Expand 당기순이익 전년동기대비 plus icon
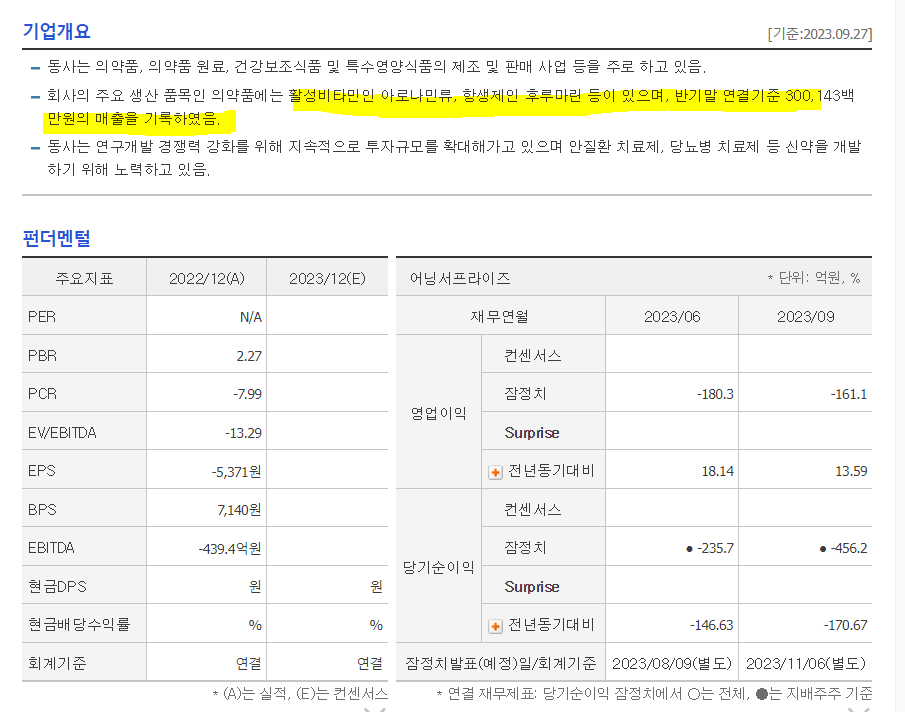 pyautogui.click(x=495, y=626)
